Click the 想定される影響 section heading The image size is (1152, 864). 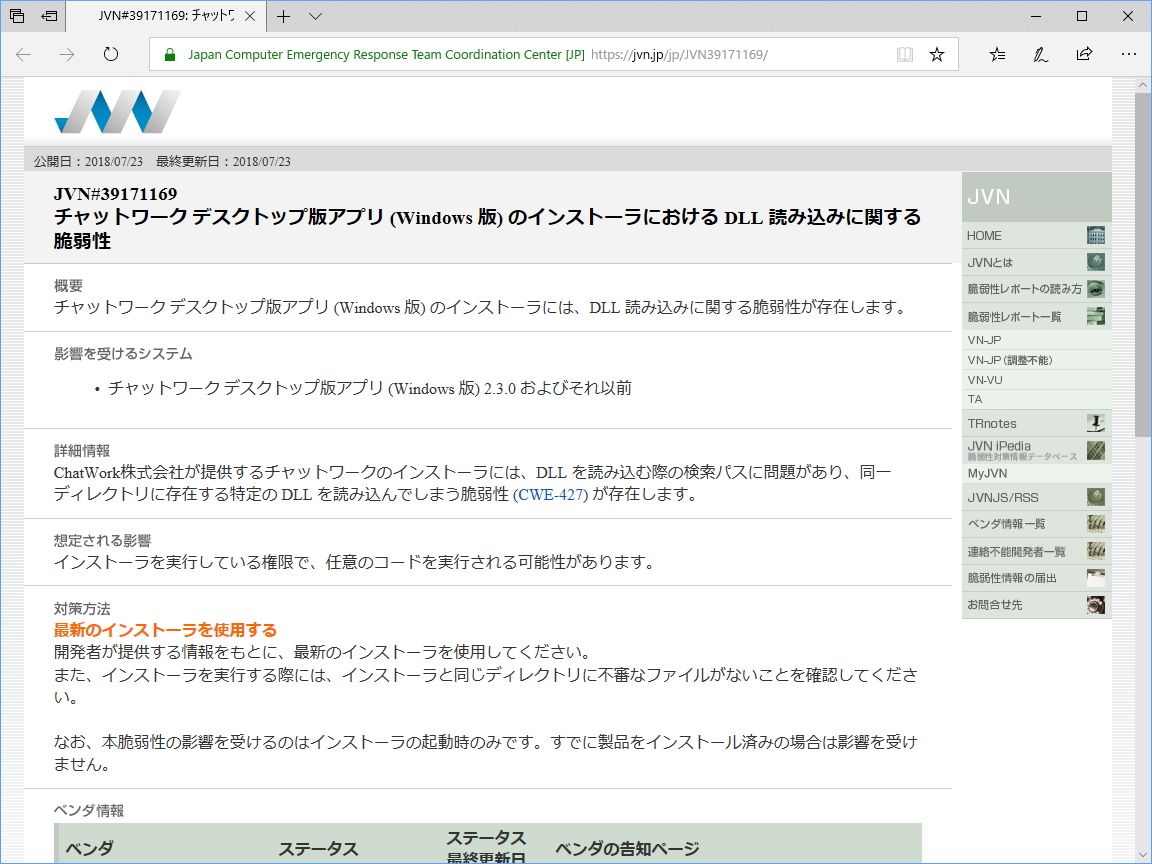[102, 541]
